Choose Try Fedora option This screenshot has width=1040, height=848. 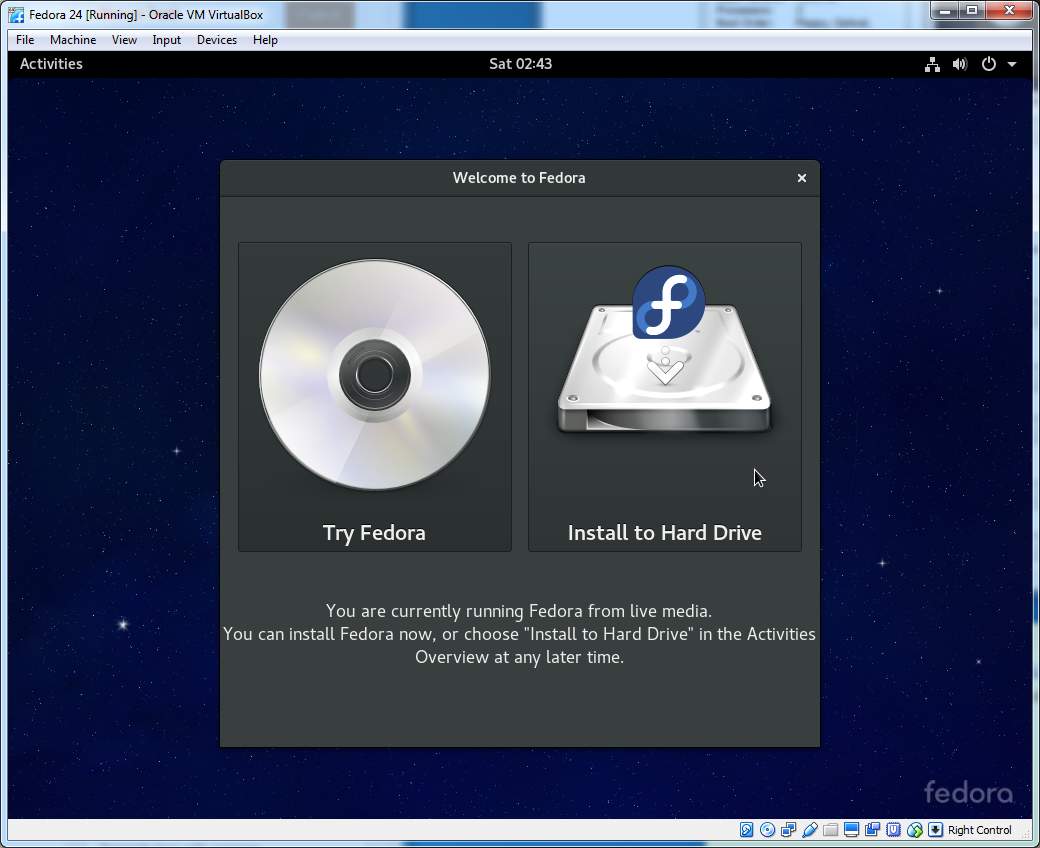pyautogui.click(x=375, y=396)
